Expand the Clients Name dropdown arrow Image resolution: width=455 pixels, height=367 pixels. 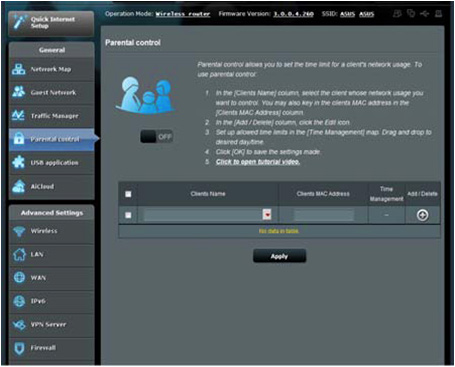[267, 215]
